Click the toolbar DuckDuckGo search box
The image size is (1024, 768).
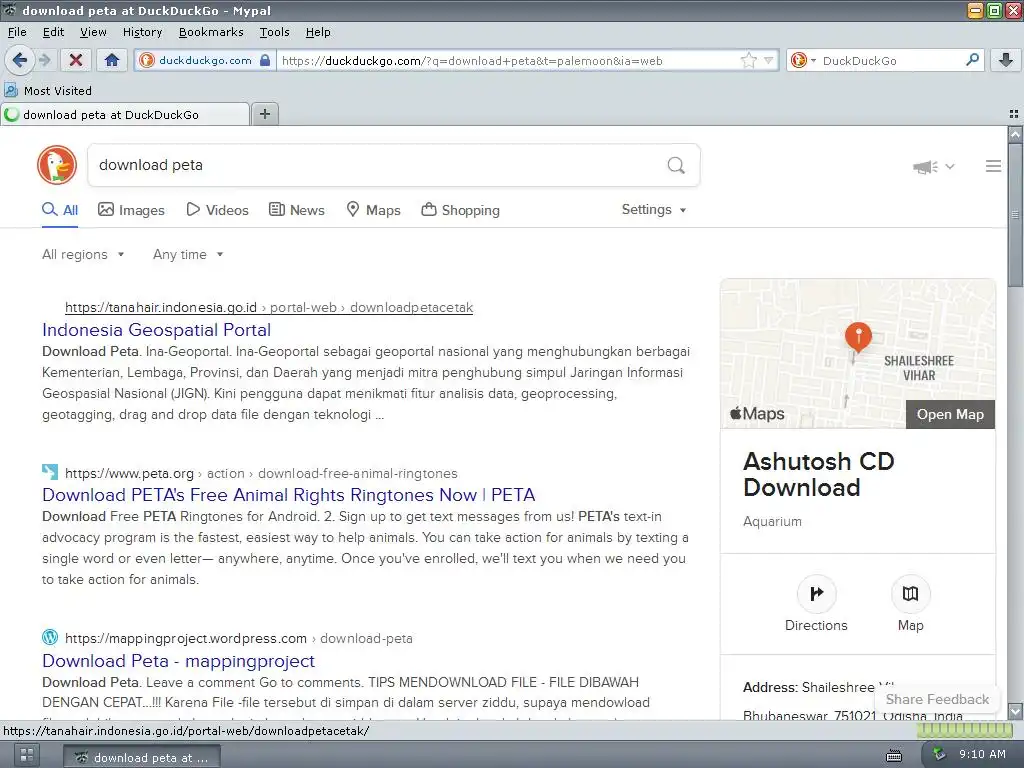[x=891, y=60]
